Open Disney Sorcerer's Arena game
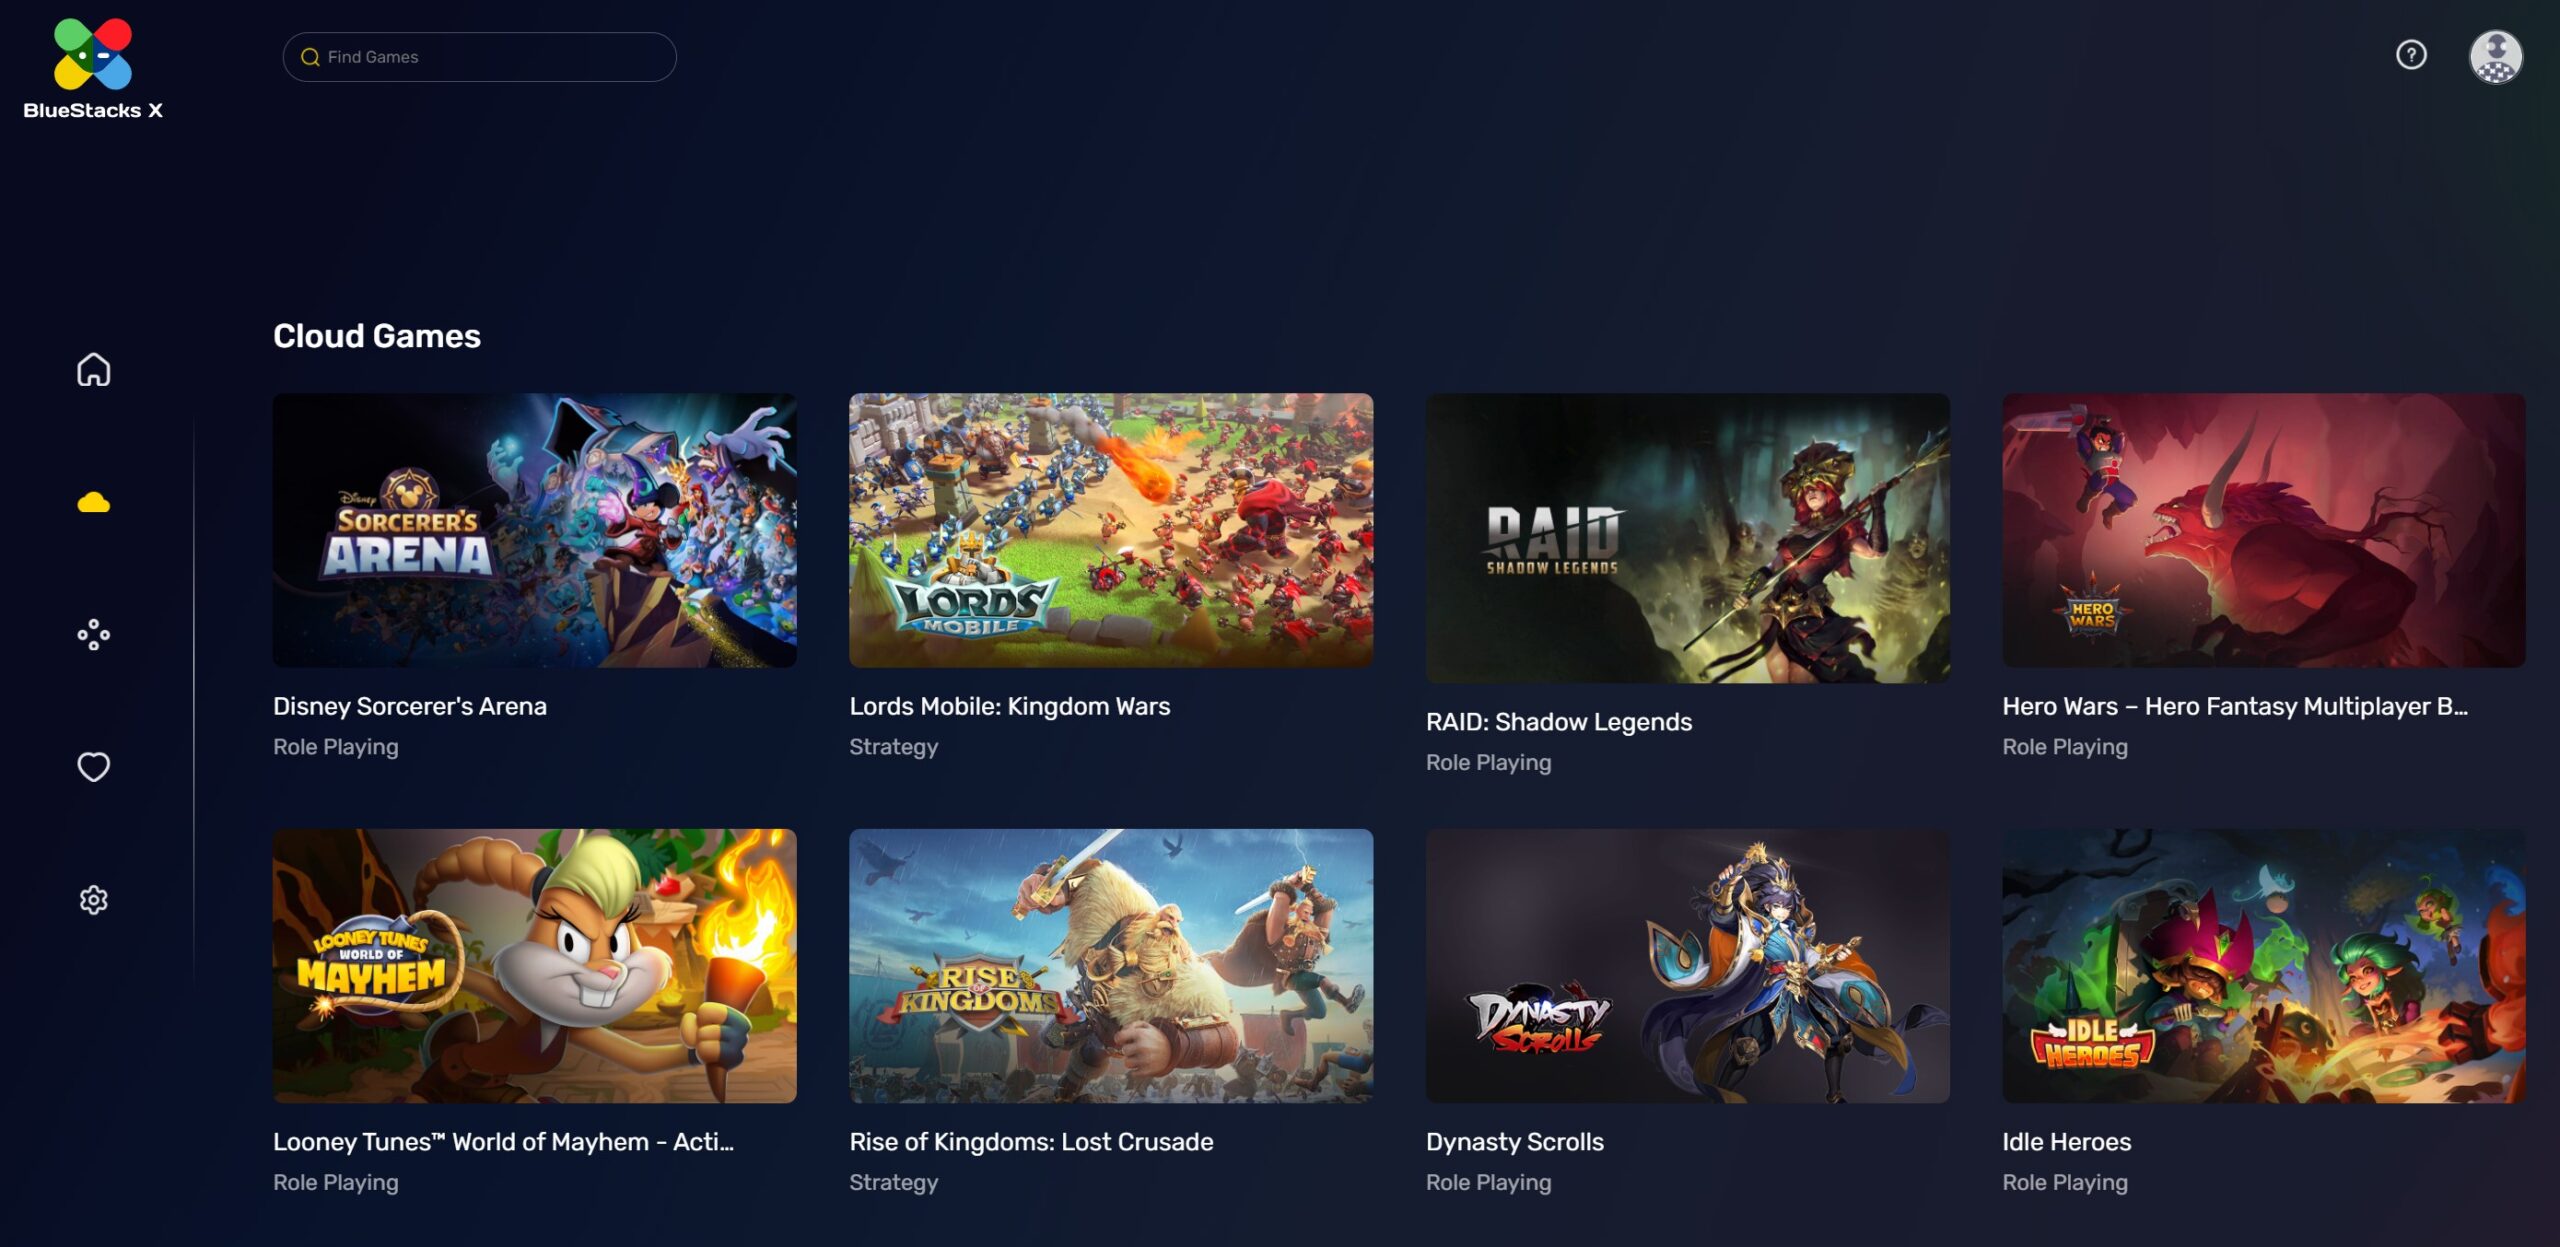2560x1247 pixels. pyautogui.click(x=534, y=530)
